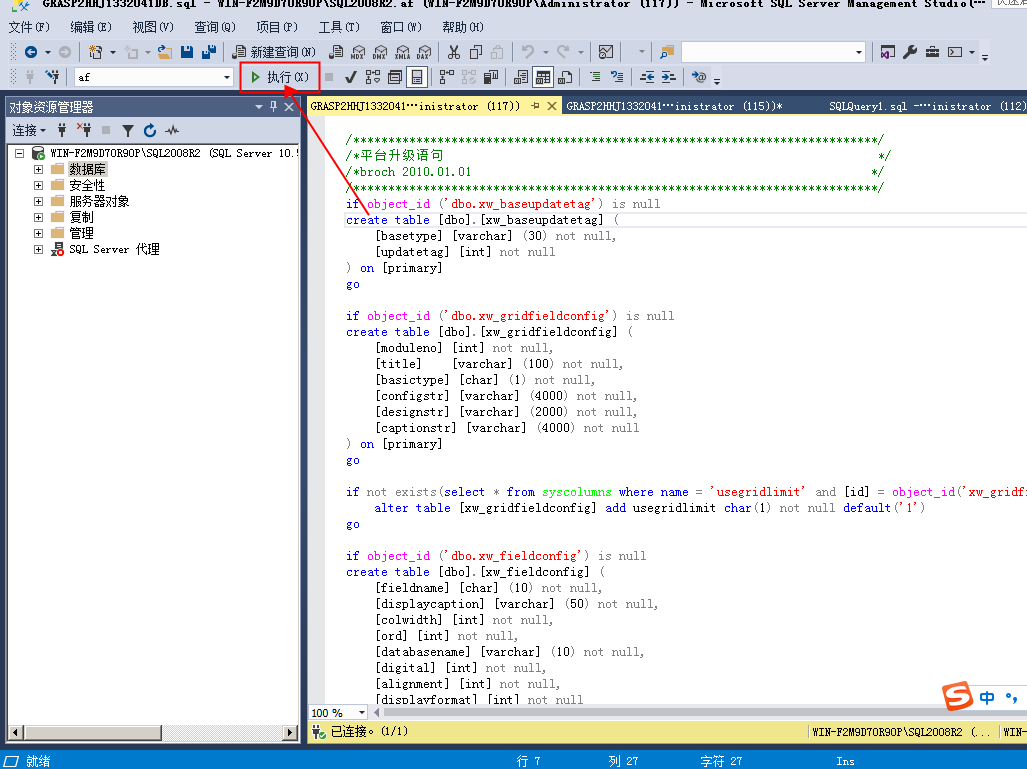The height and width of the screenshot is (769, 1027).
Task: Click the Filter funnel icon in Object Explorer
Action: coord(128,130)
